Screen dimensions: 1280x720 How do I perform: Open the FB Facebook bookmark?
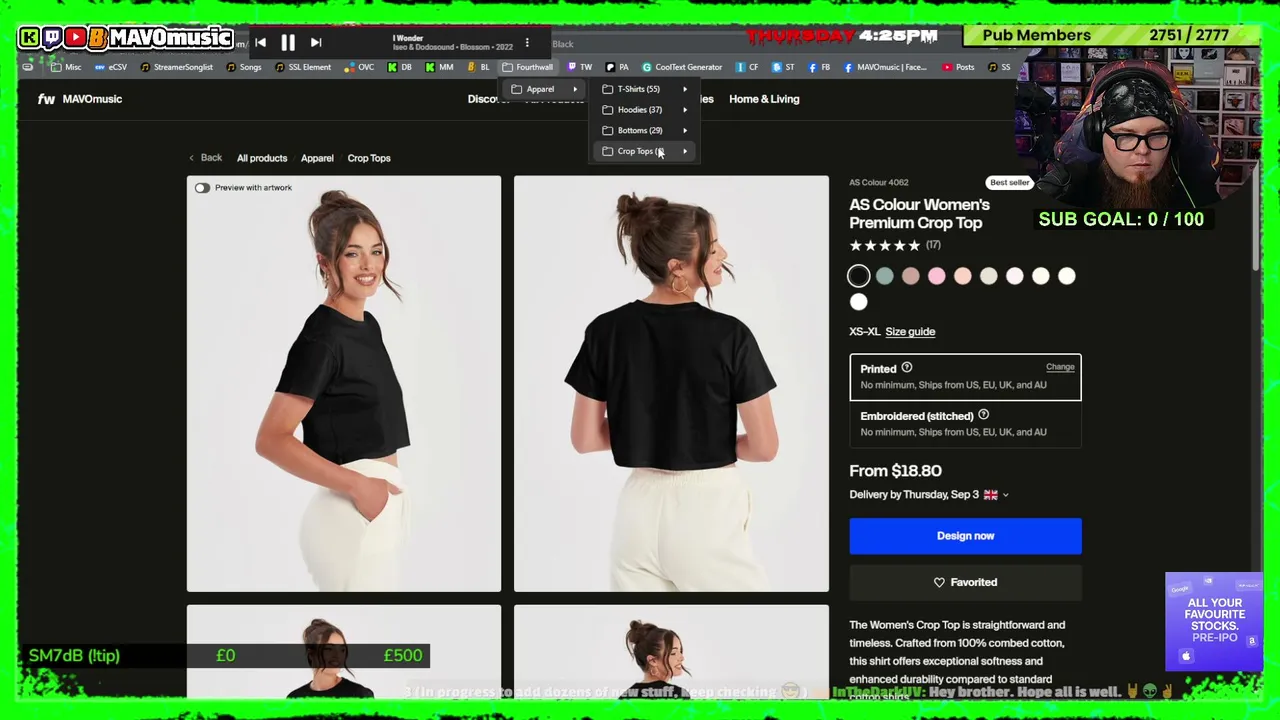[819, 67]
